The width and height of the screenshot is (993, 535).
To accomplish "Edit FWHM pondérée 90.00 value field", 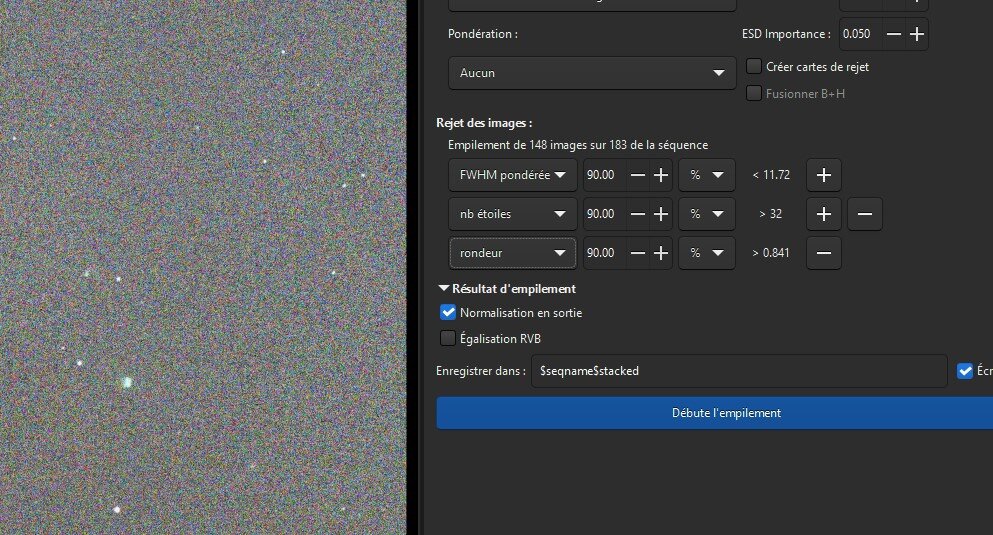I will (x=605, y=175).
